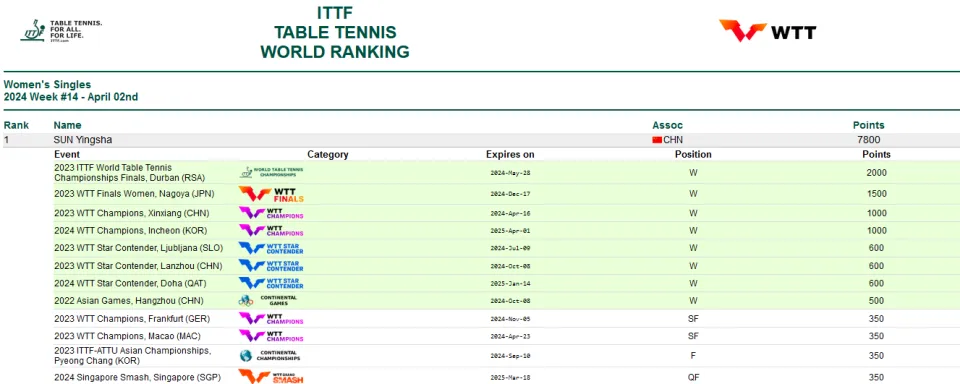Click WTT Star Contender icon for Ljubljana
Viewport: 960px width, 384px height.
click(271, 248)
